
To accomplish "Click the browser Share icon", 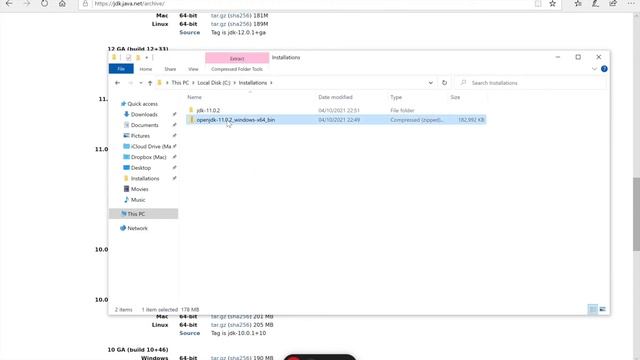I will (x=613, y=4).
